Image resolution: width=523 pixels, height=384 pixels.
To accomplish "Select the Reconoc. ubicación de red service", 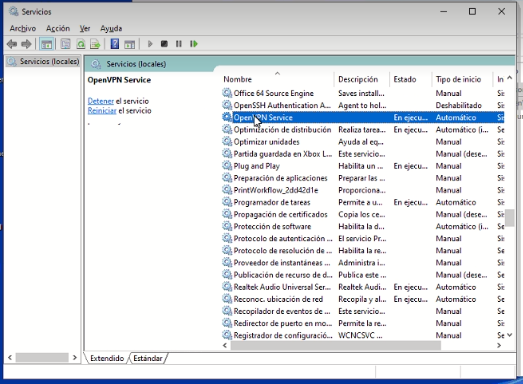I will point(363,299).
